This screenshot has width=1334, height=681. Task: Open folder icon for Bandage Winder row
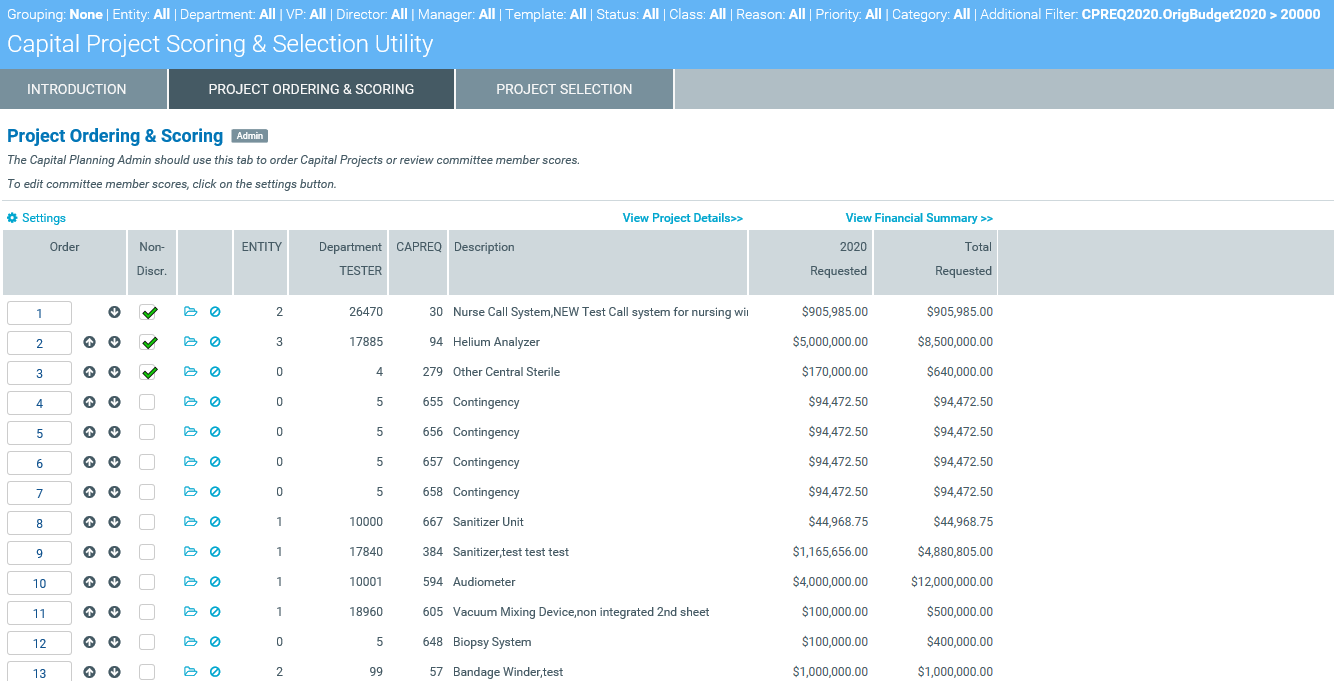pos(190,672)
